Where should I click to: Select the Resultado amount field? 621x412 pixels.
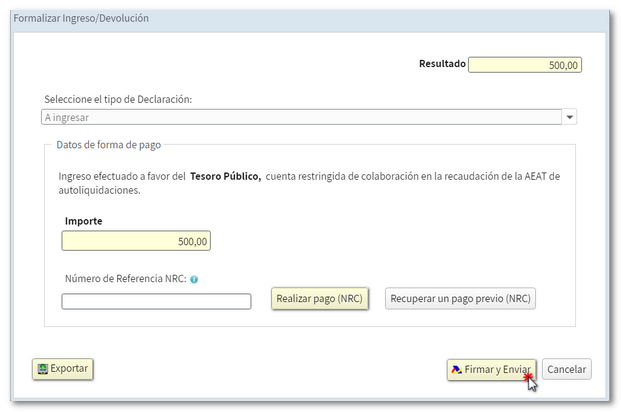click(x=525, y=65)
